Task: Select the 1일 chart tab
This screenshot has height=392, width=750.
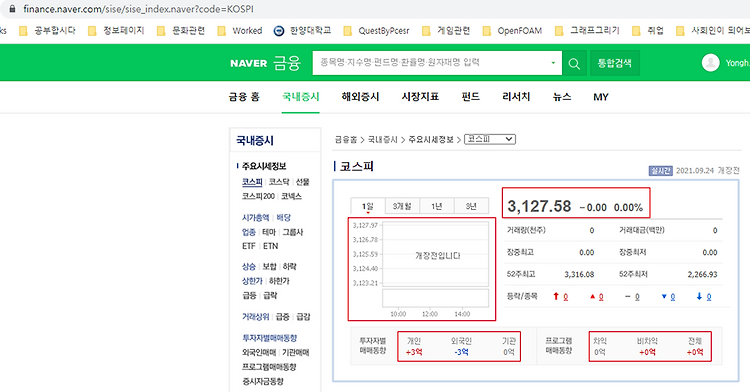Action: click(367, 206)
